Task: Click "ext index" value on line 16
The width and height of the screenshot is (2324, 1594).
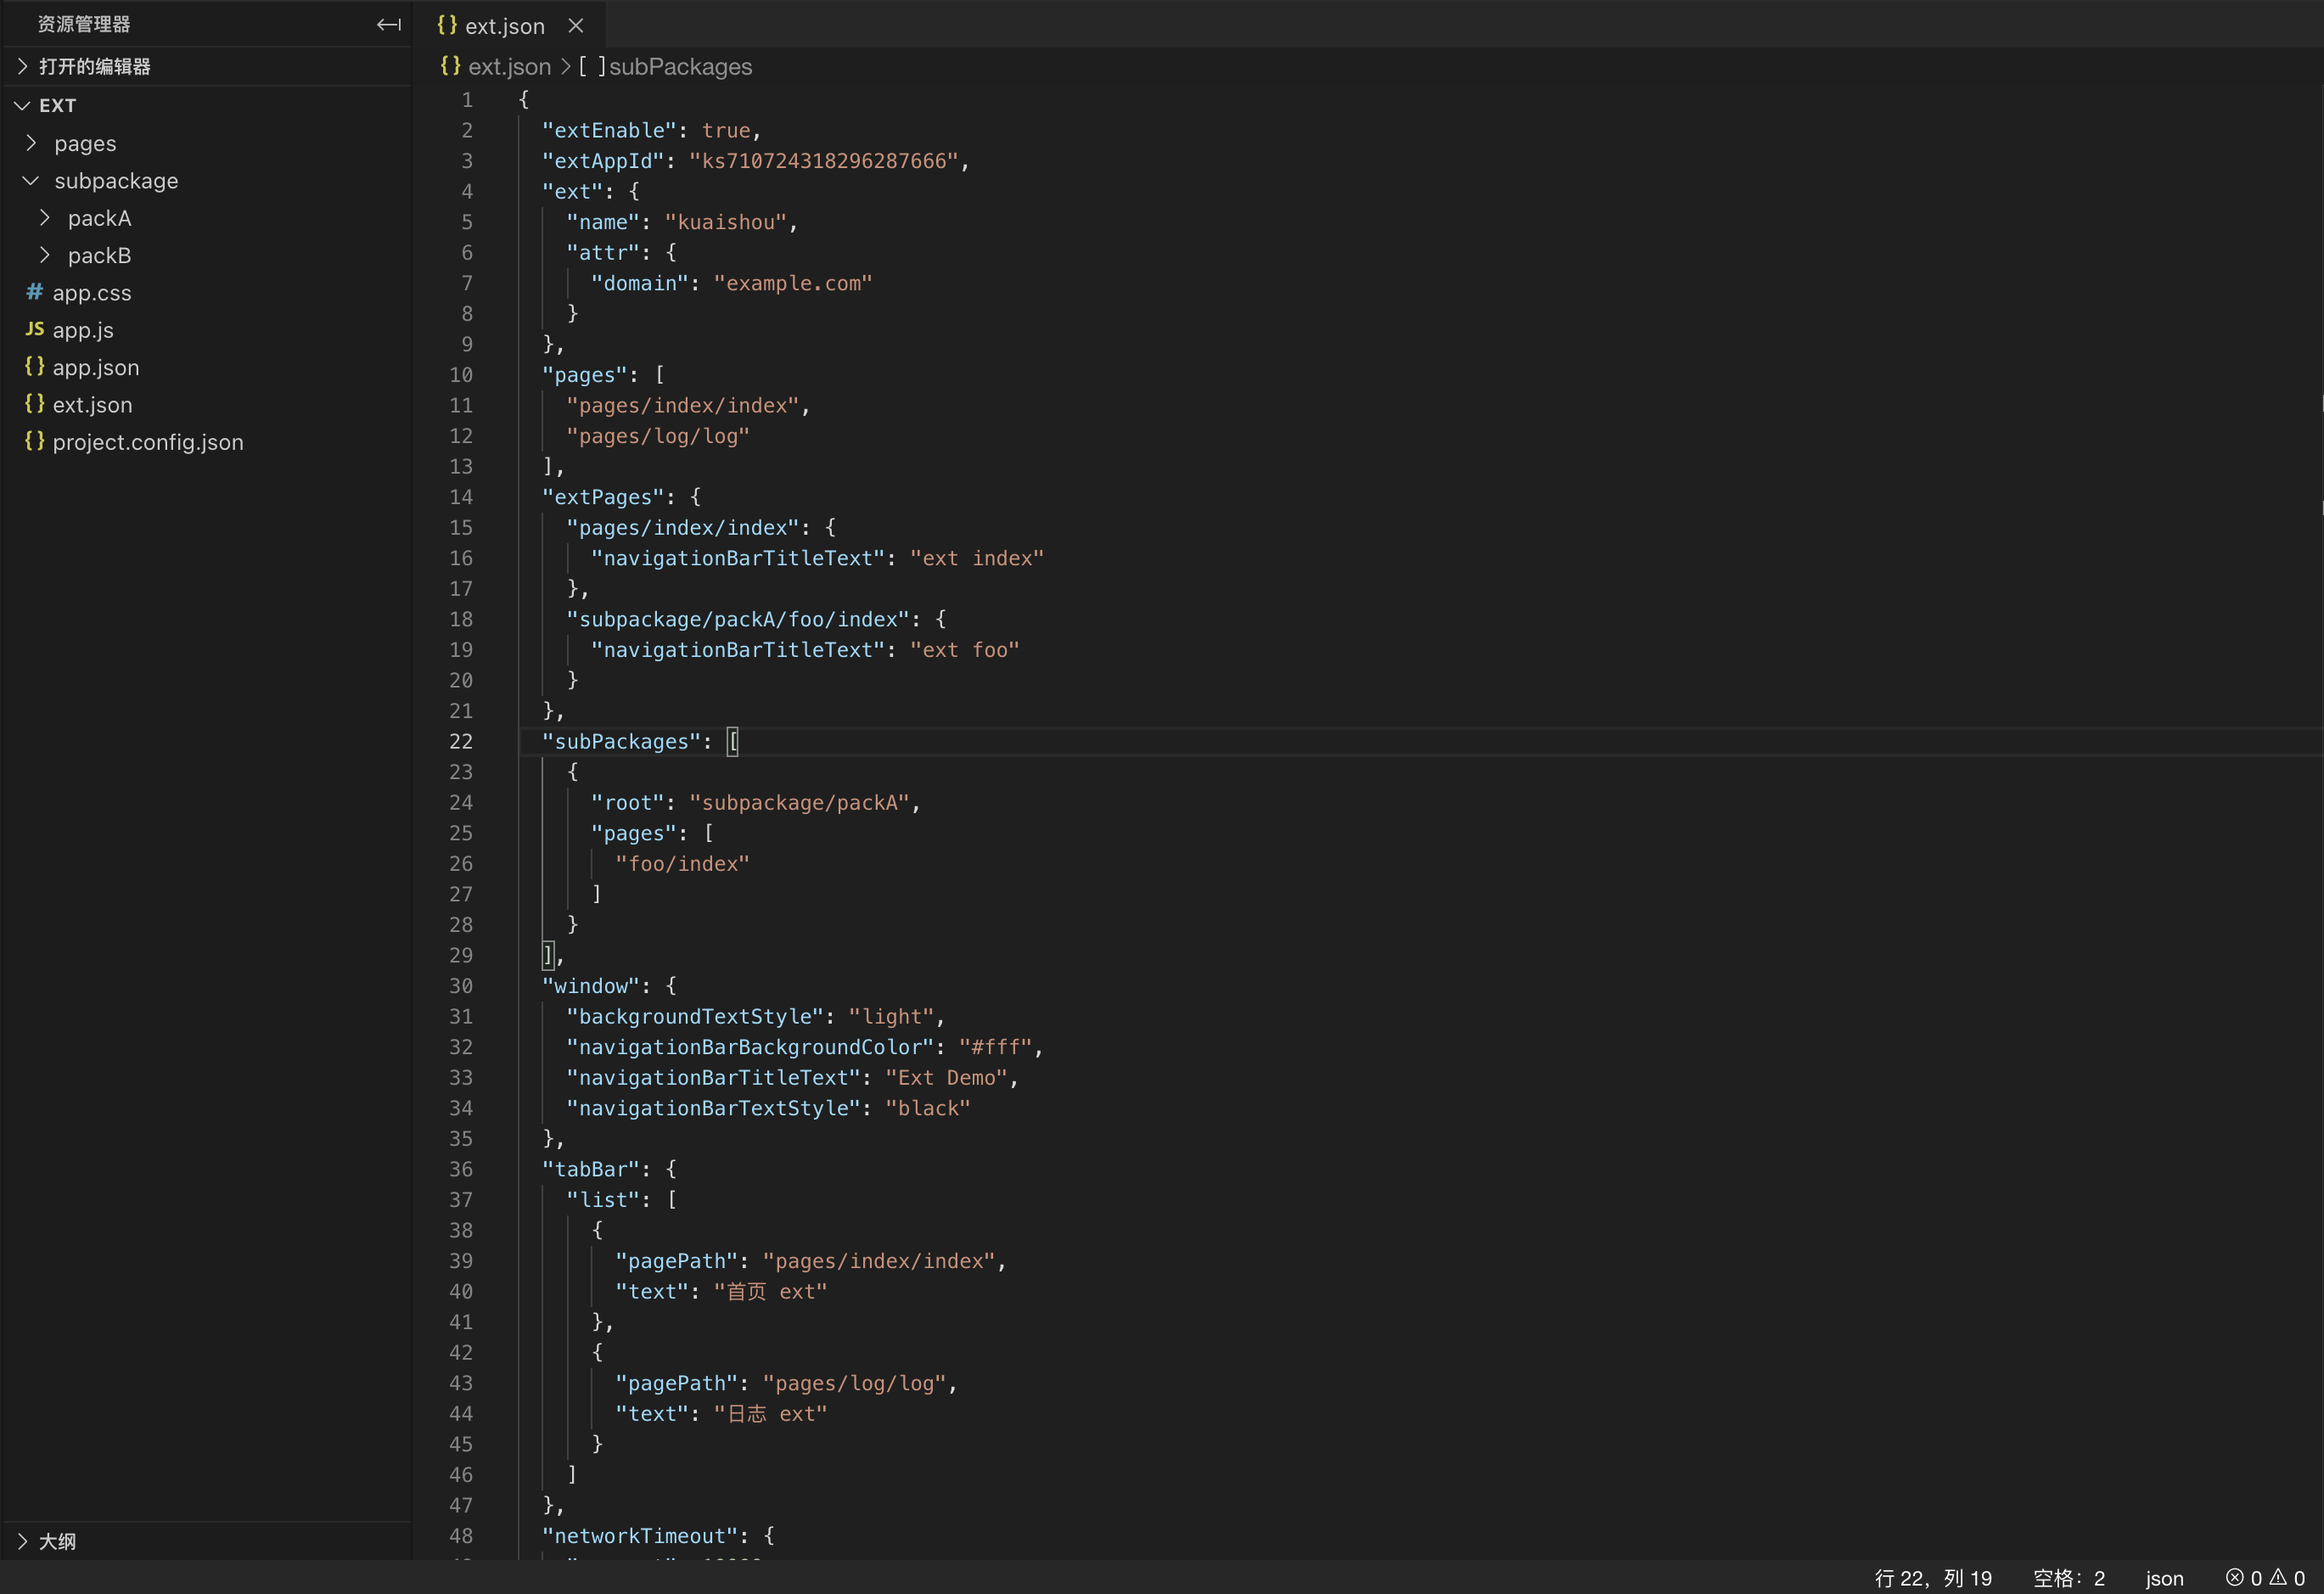Action: click(x=977, y=558)
